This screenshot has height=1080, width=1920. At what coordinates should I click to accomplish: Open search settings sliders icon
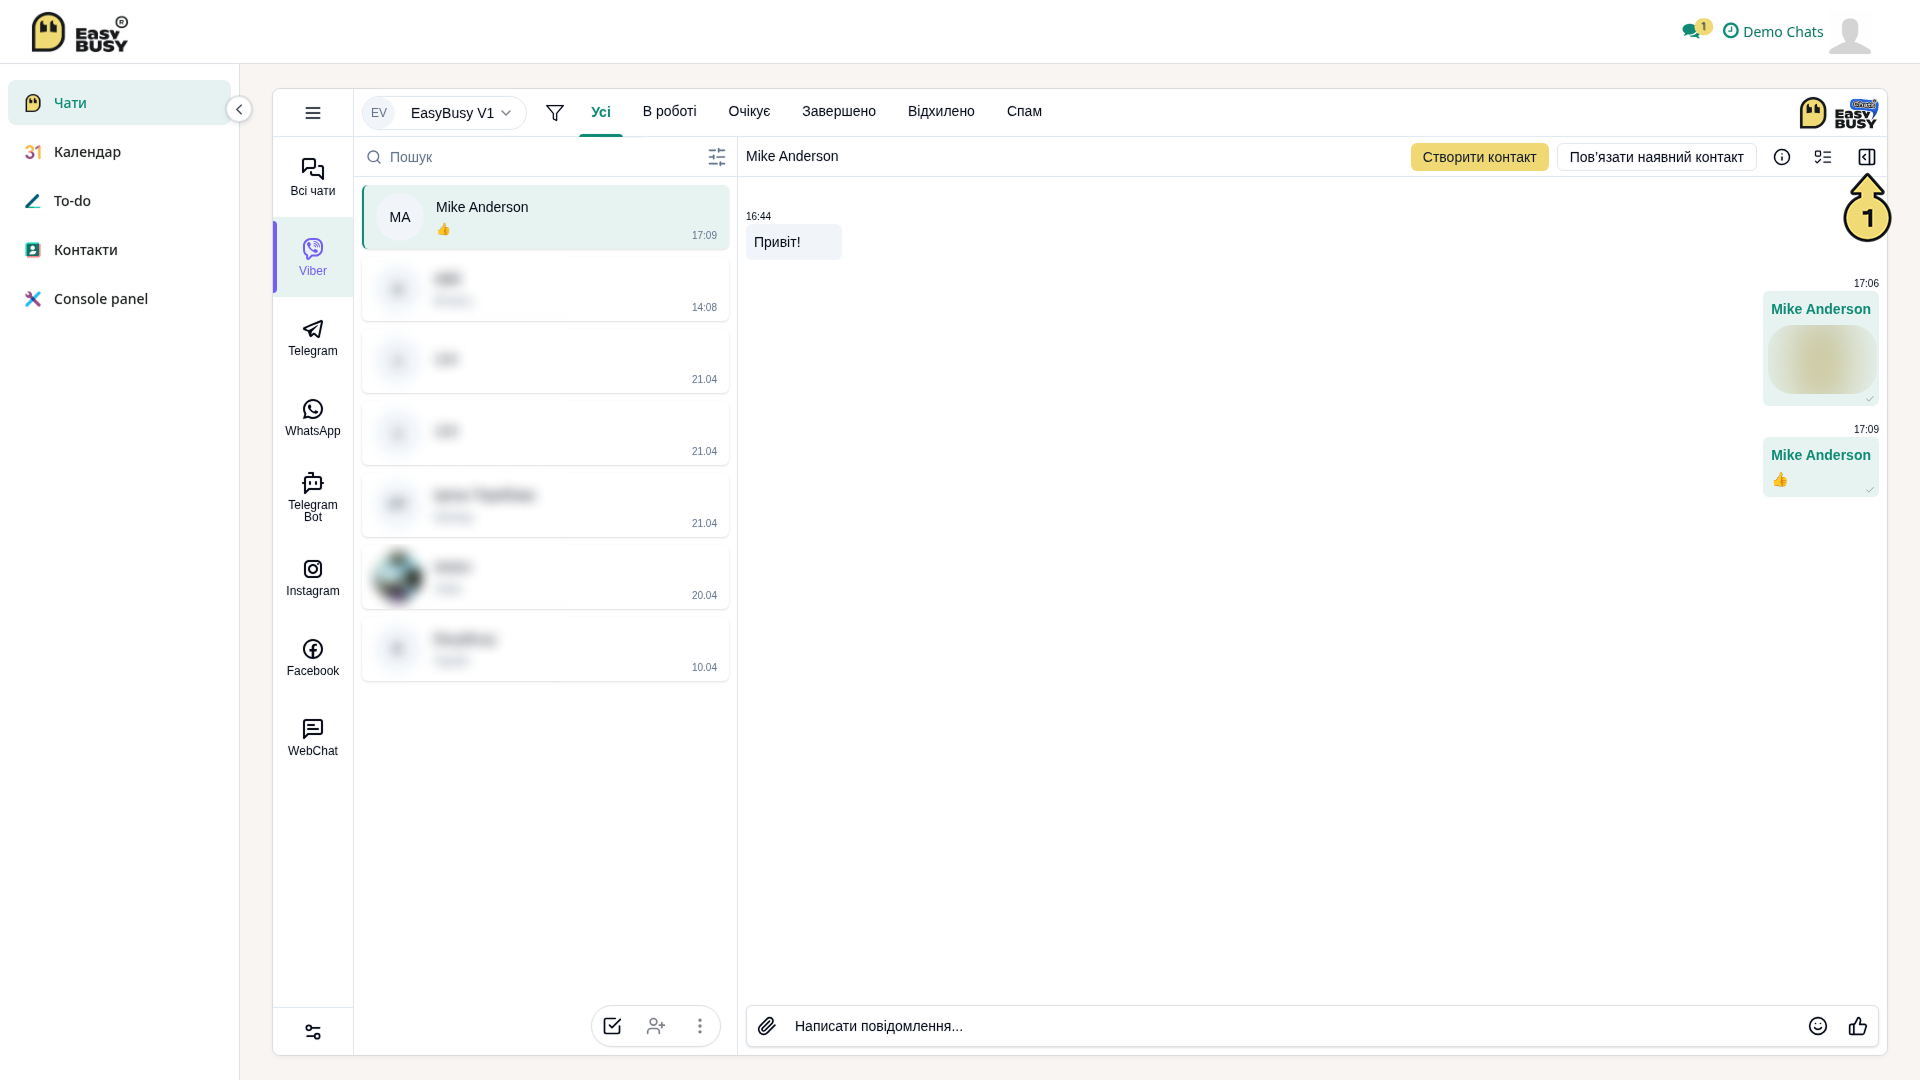click(x=717, y=157)
